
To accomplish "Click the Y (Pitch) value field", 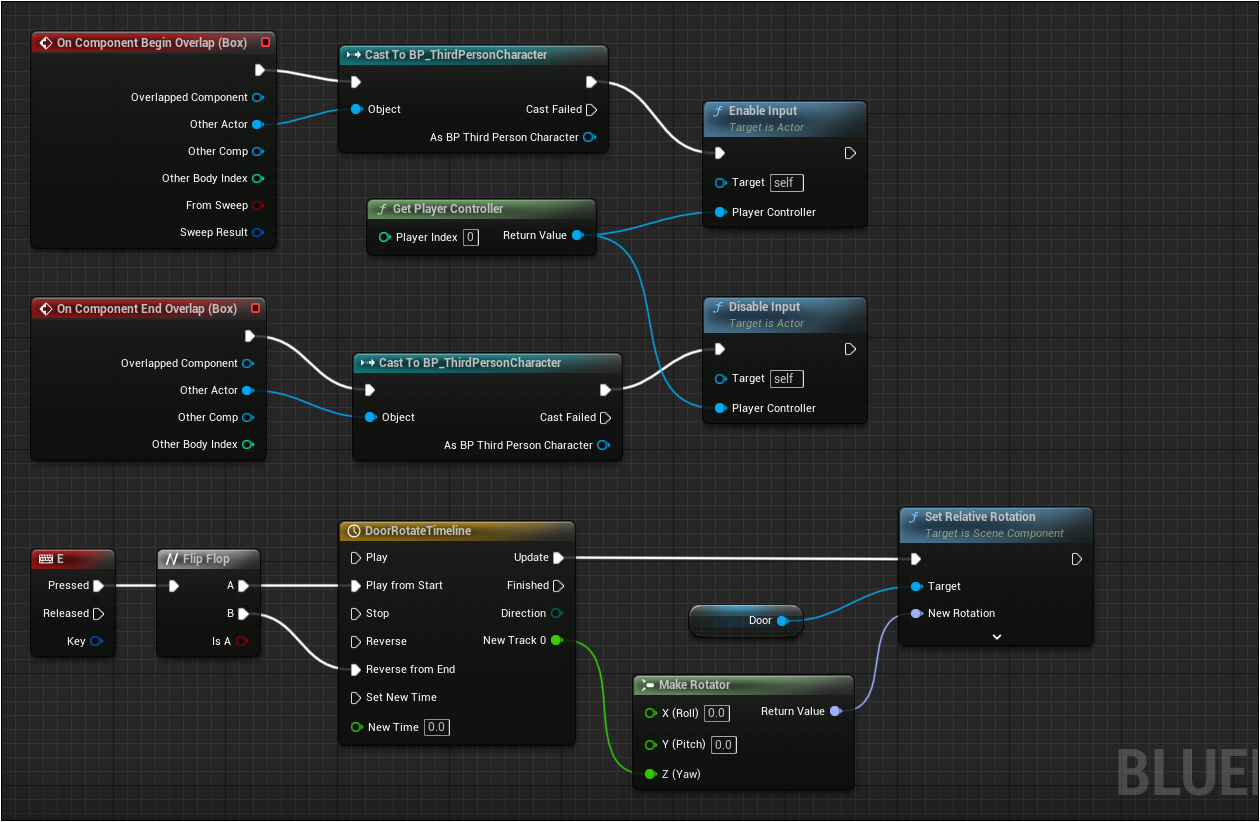I will 723,745.
